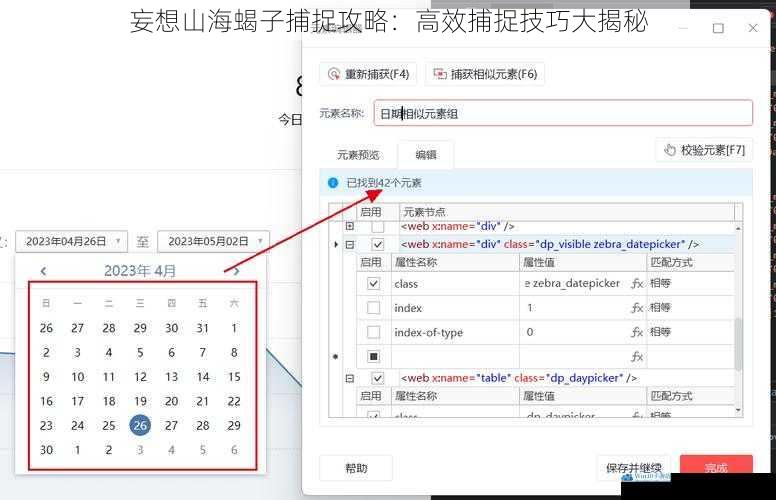This screenshot has width=776, height=500.
Task: Click the fx icon in index-of-type row
Action: click(637, 332)
